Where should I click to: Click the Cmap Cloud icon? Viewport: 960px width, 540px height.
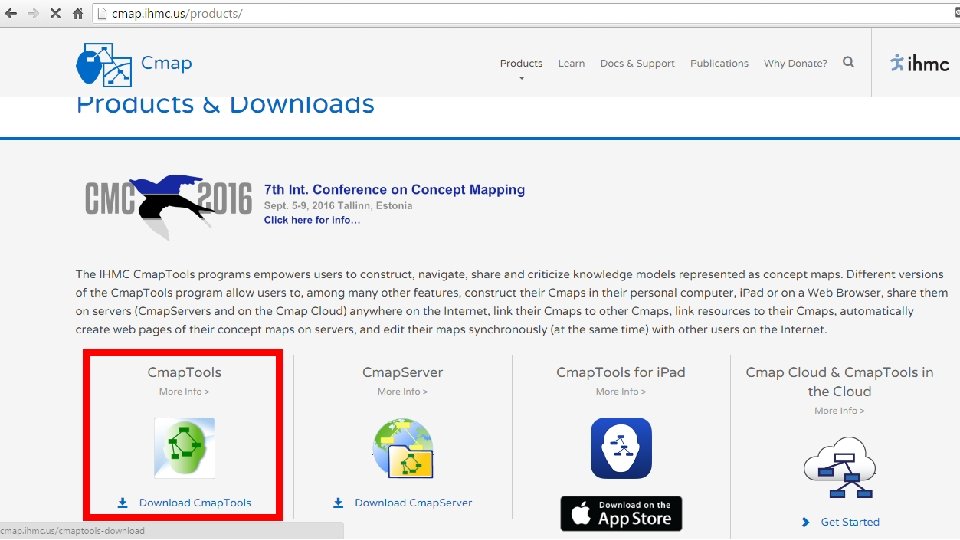point(839,467)
